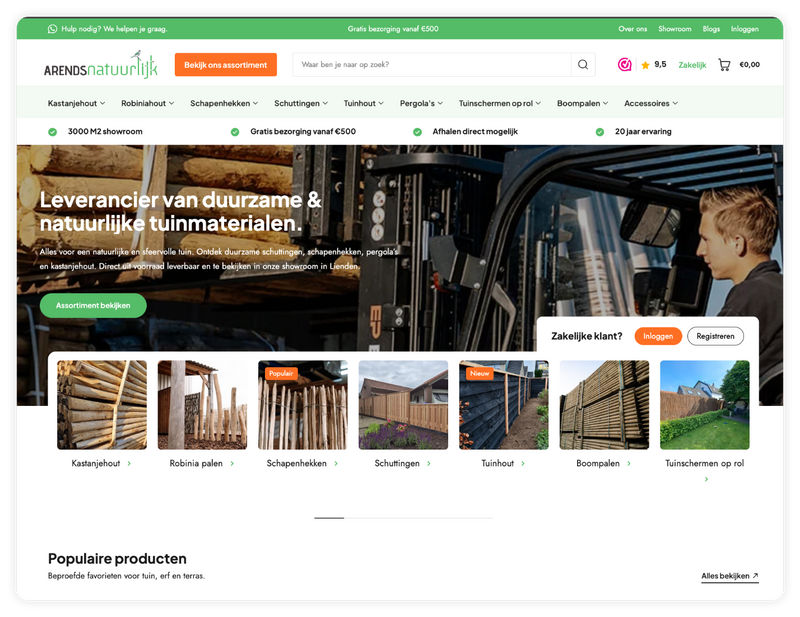Expand the Tuinhout navigation menu
The image size is (800, 617).
point(363,103)
